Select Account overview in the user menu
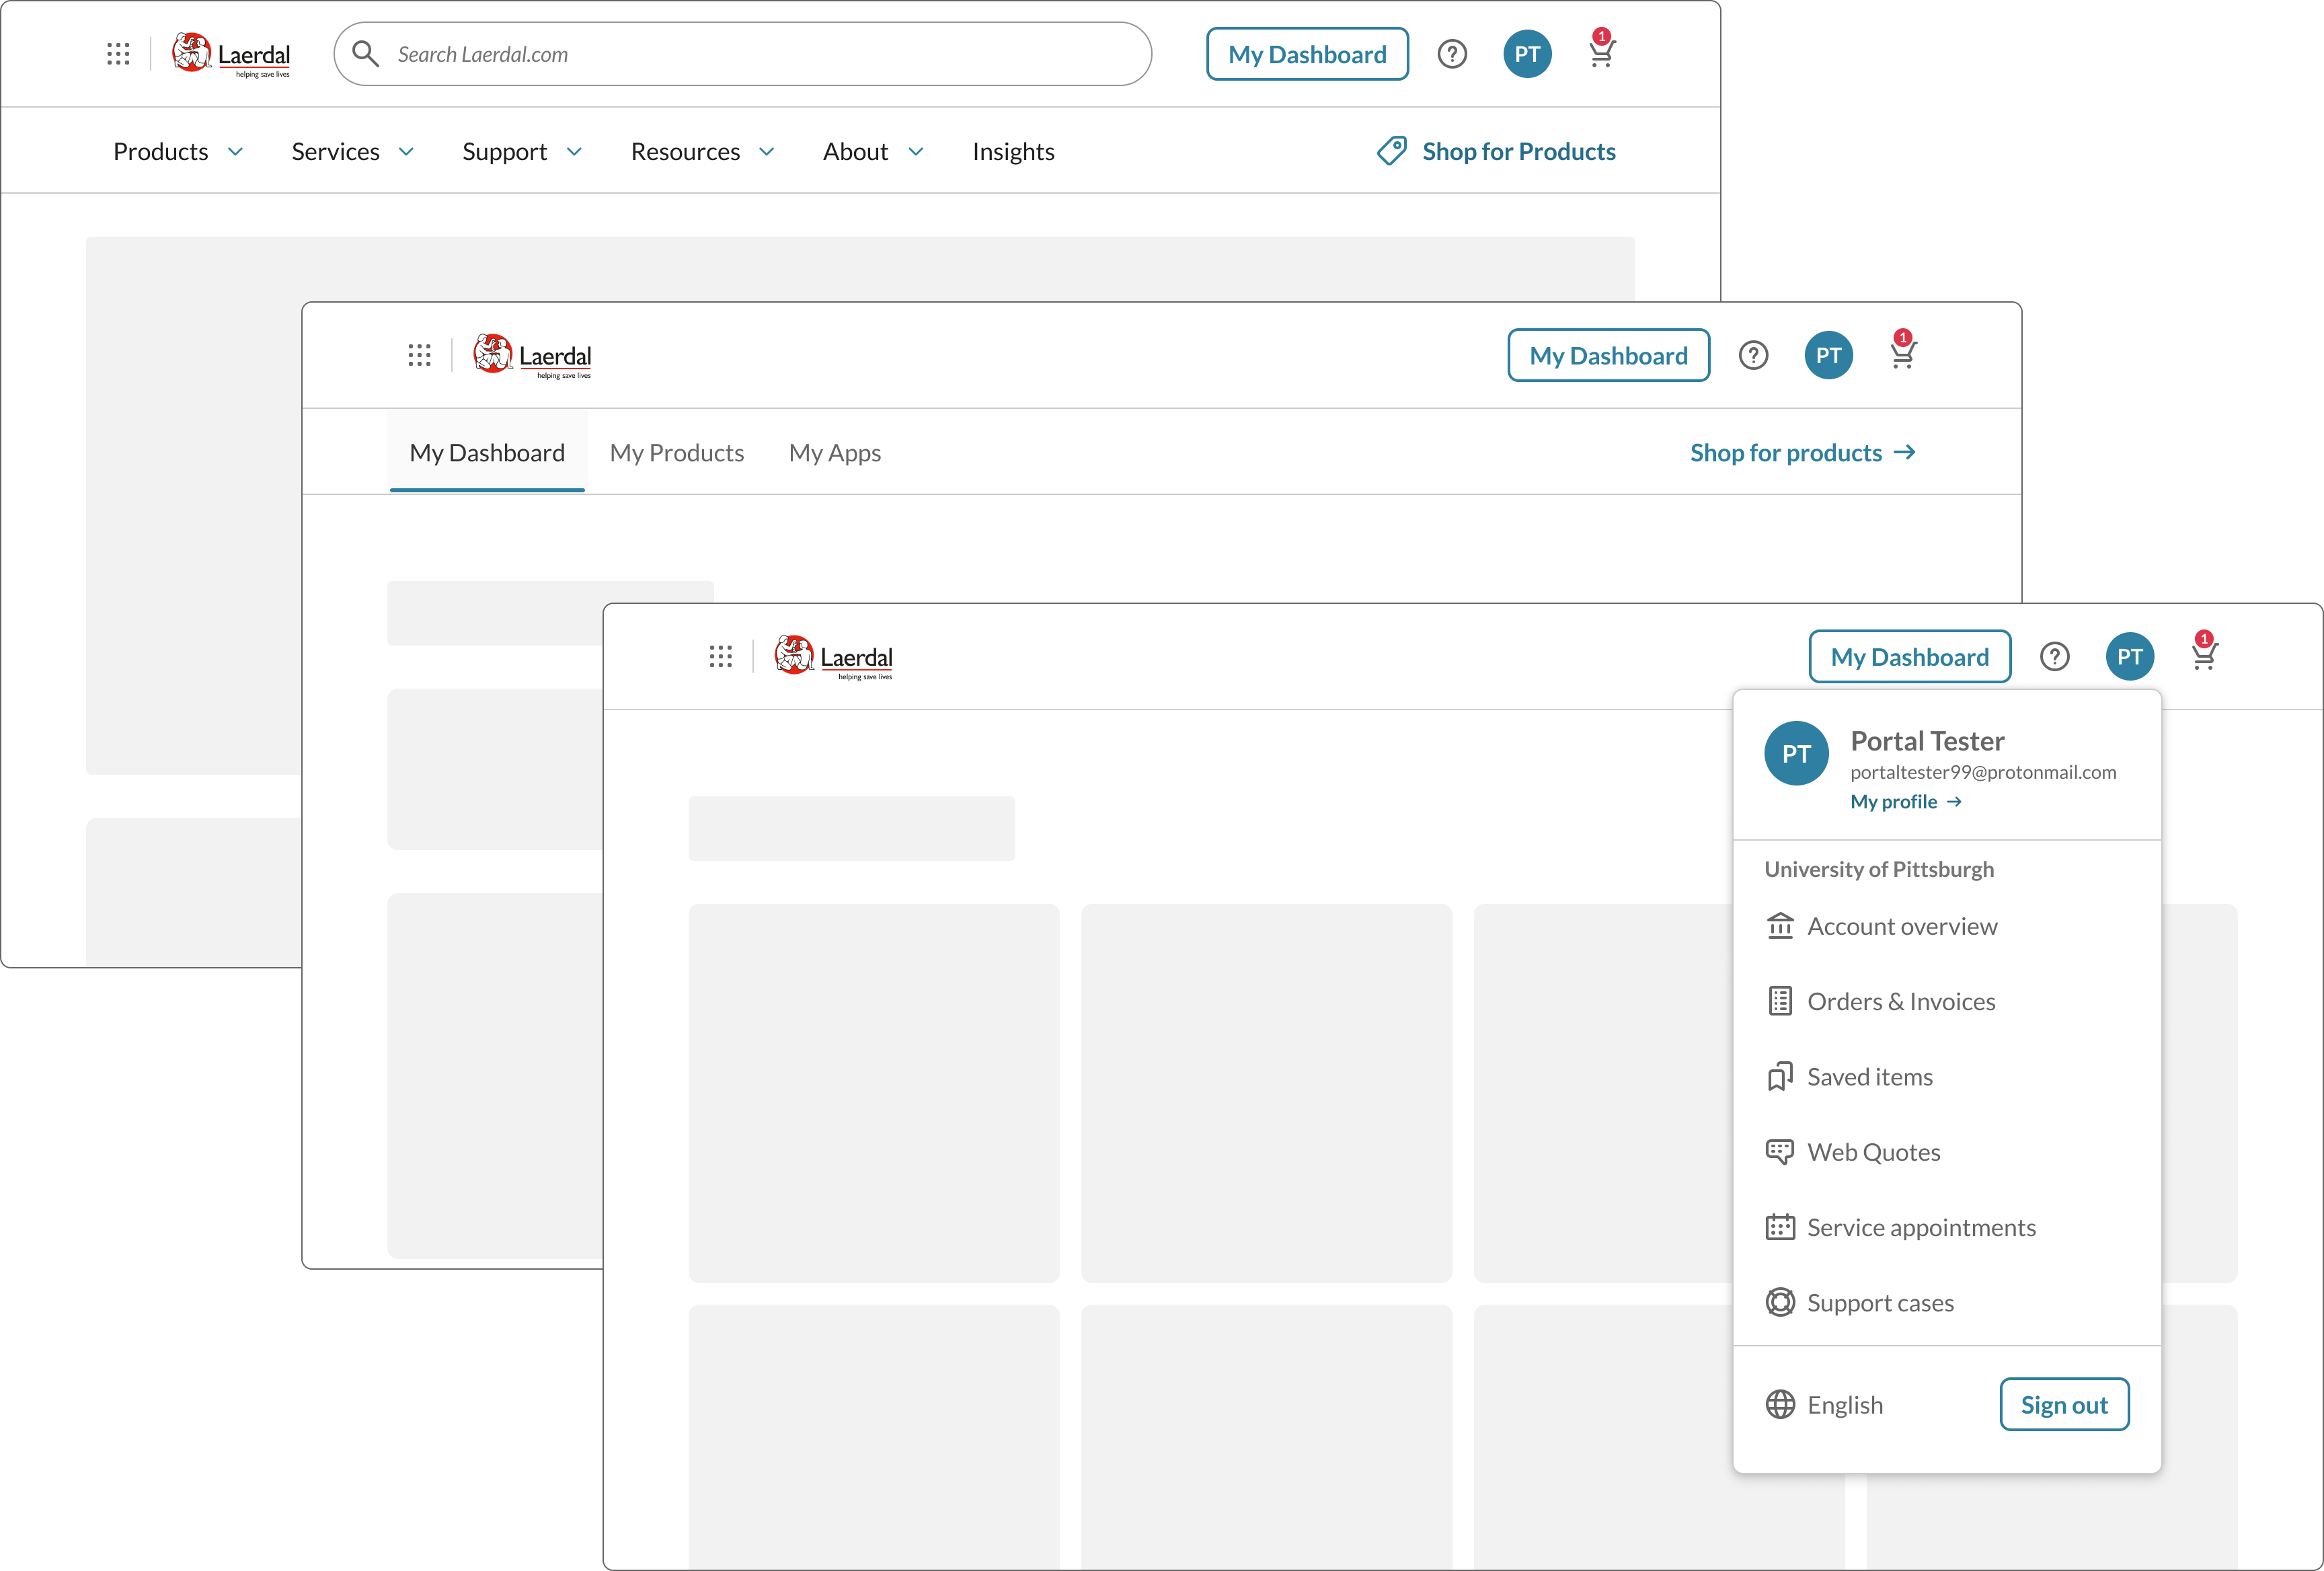2324x1571 pixels. tap(1902, 926)
